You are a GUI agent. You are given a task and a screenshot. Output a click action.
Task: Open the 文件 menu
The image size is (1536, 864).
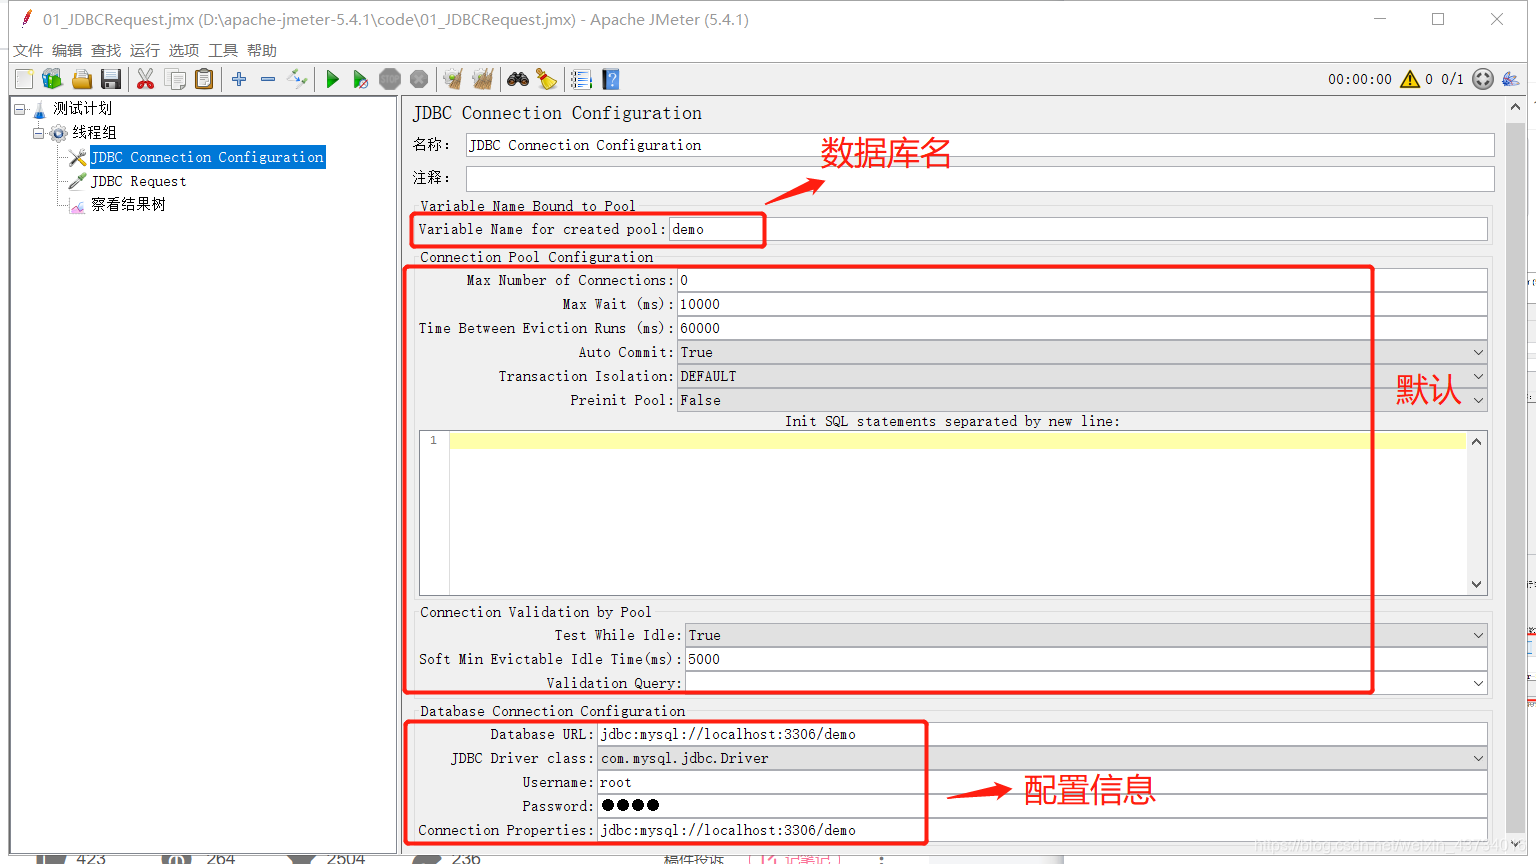pos(28,50)
